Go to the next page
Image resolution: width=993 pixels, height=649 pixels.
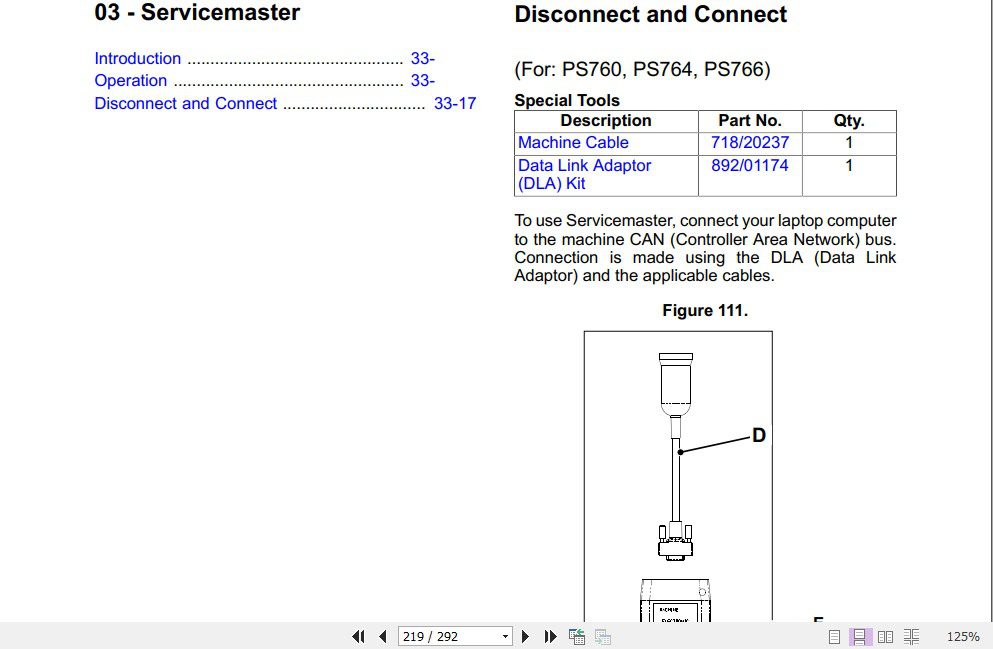point(525,636)
